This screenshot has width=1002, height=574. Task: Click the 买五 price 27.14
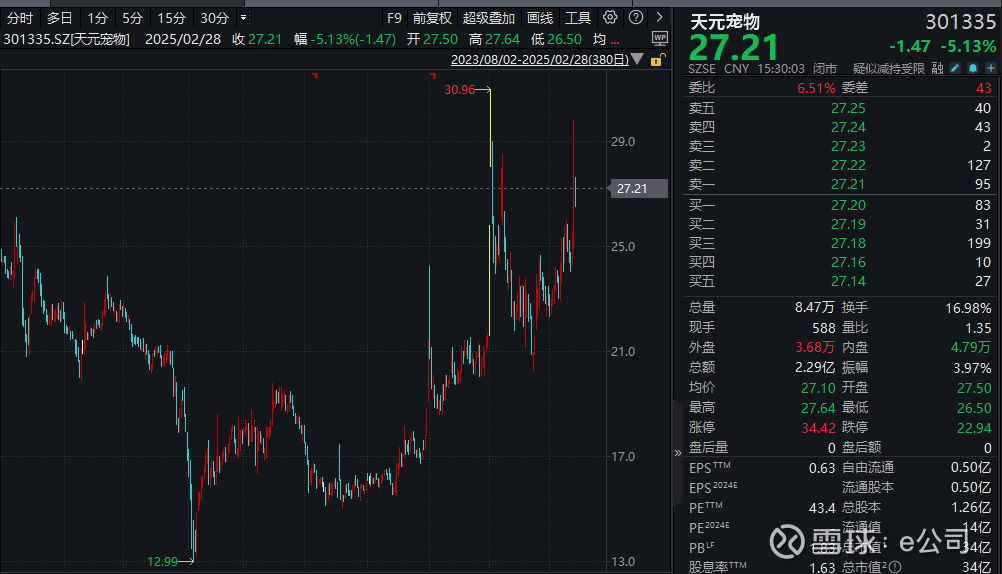(848, 281)
